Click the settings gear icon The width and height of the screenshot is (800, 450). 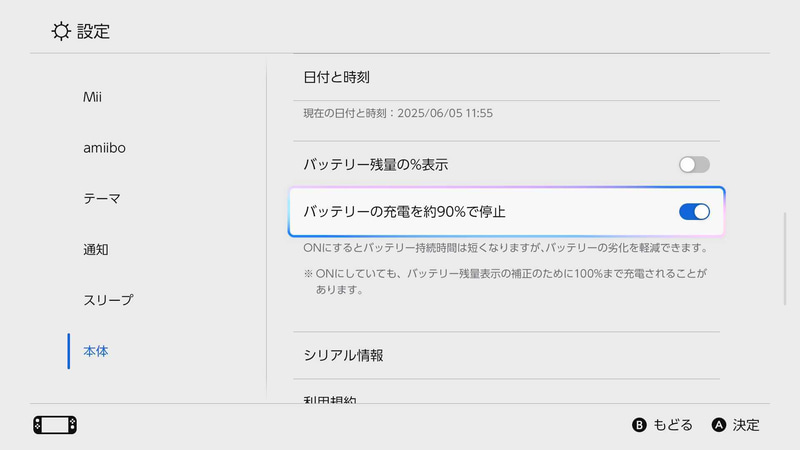(x=62, y=31)
